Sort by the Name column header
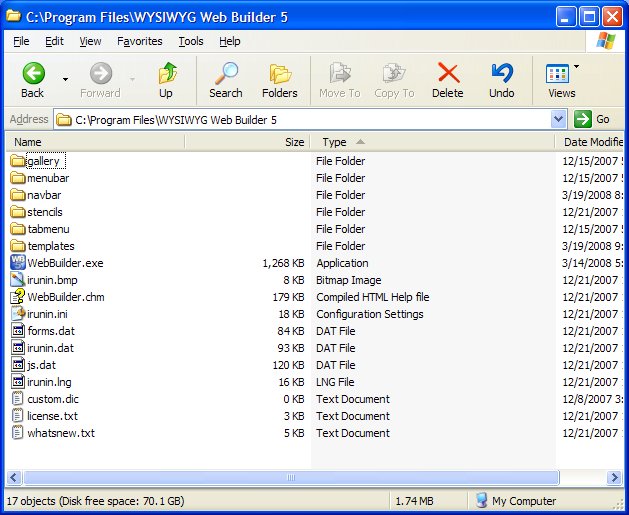Image resolution: width=629 pixels, height=515 pixels. pyautogui.click(x=95, y=142)
